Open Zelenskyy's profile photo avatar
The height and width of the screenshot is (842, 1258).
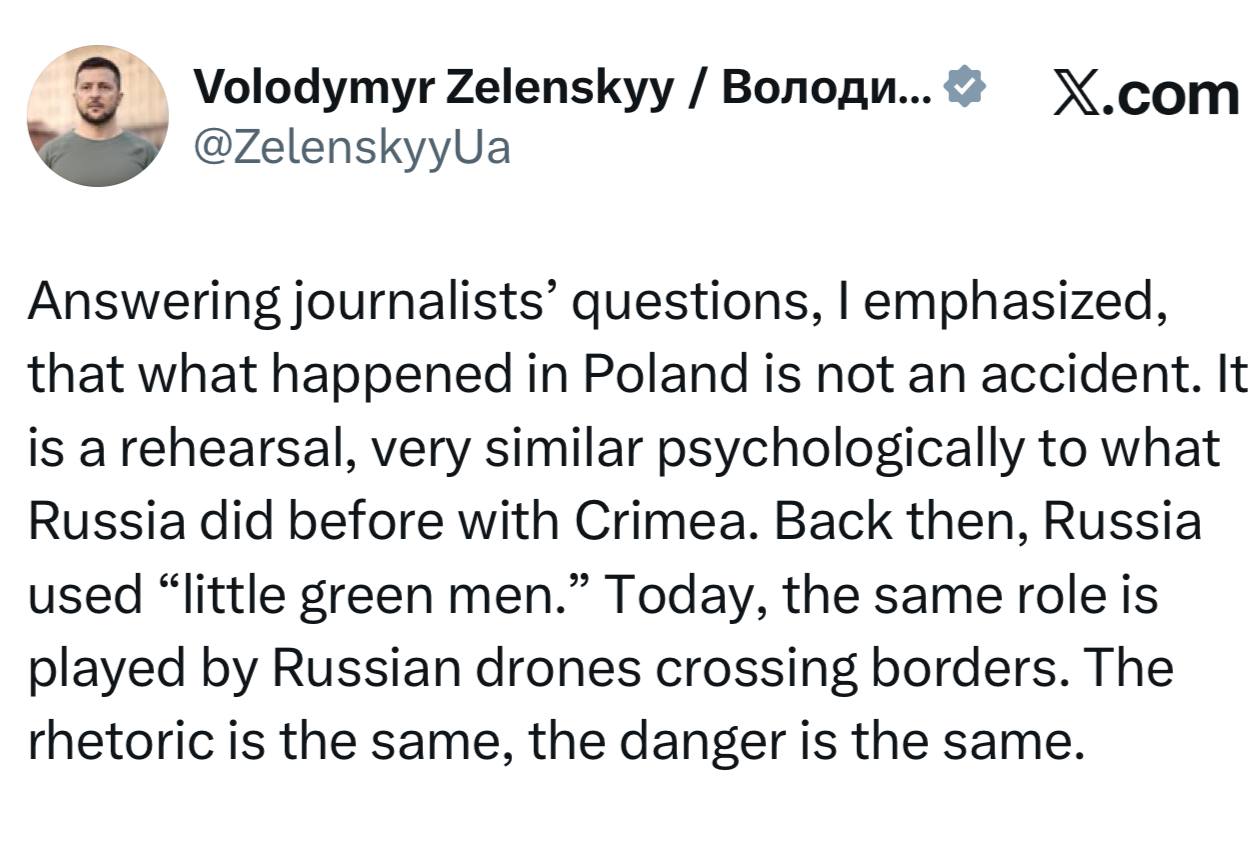pyautogui.click(x=97, y=116)
